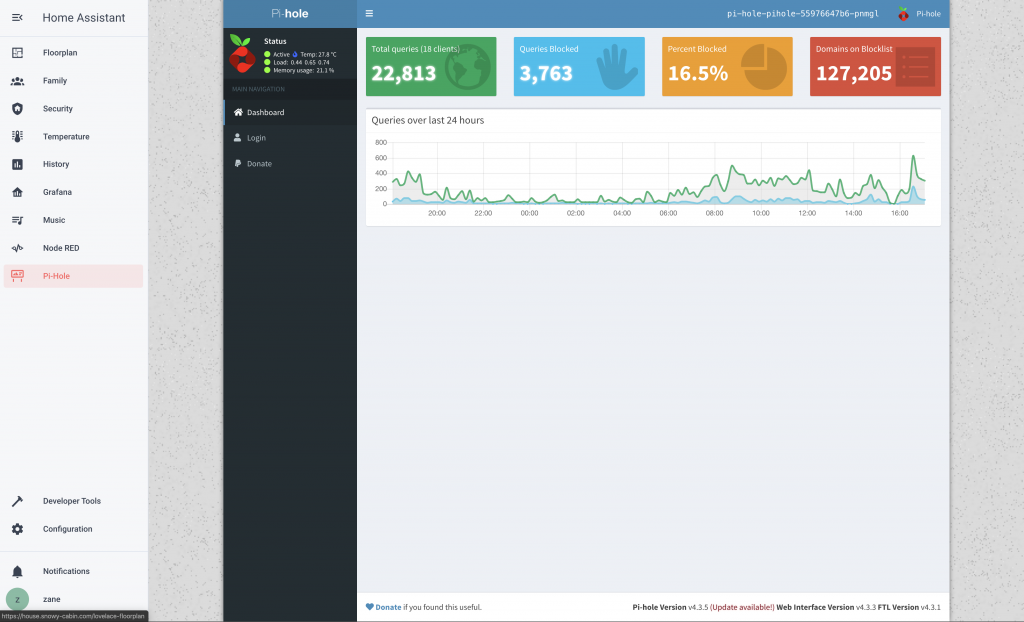Image resolution: width=1024 pixels, height=622 pixels.
Task: Click the Pi-hole title logo link
Action: pyautogui.click(x=290, y=14)
